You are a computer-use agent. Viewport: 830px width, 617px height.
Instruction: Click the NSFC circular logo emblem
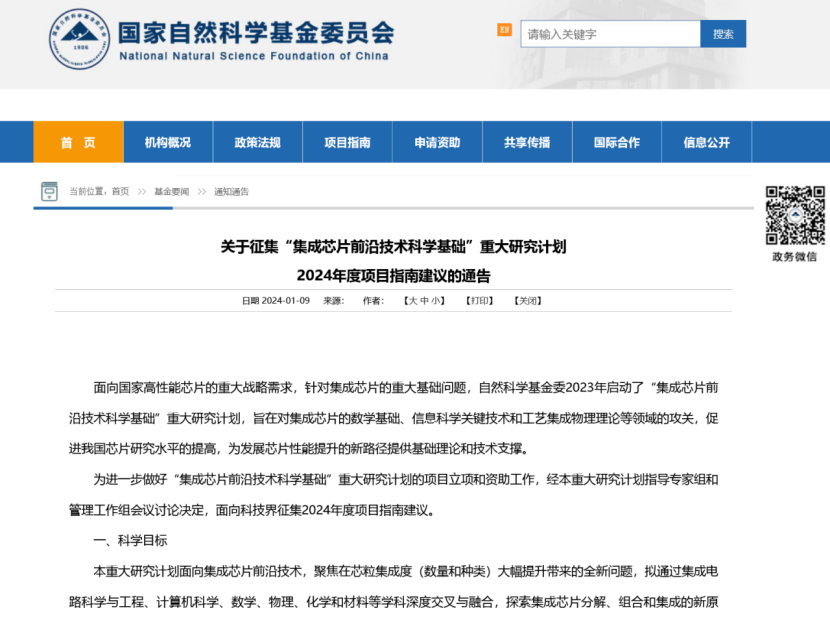coord(79,38)
